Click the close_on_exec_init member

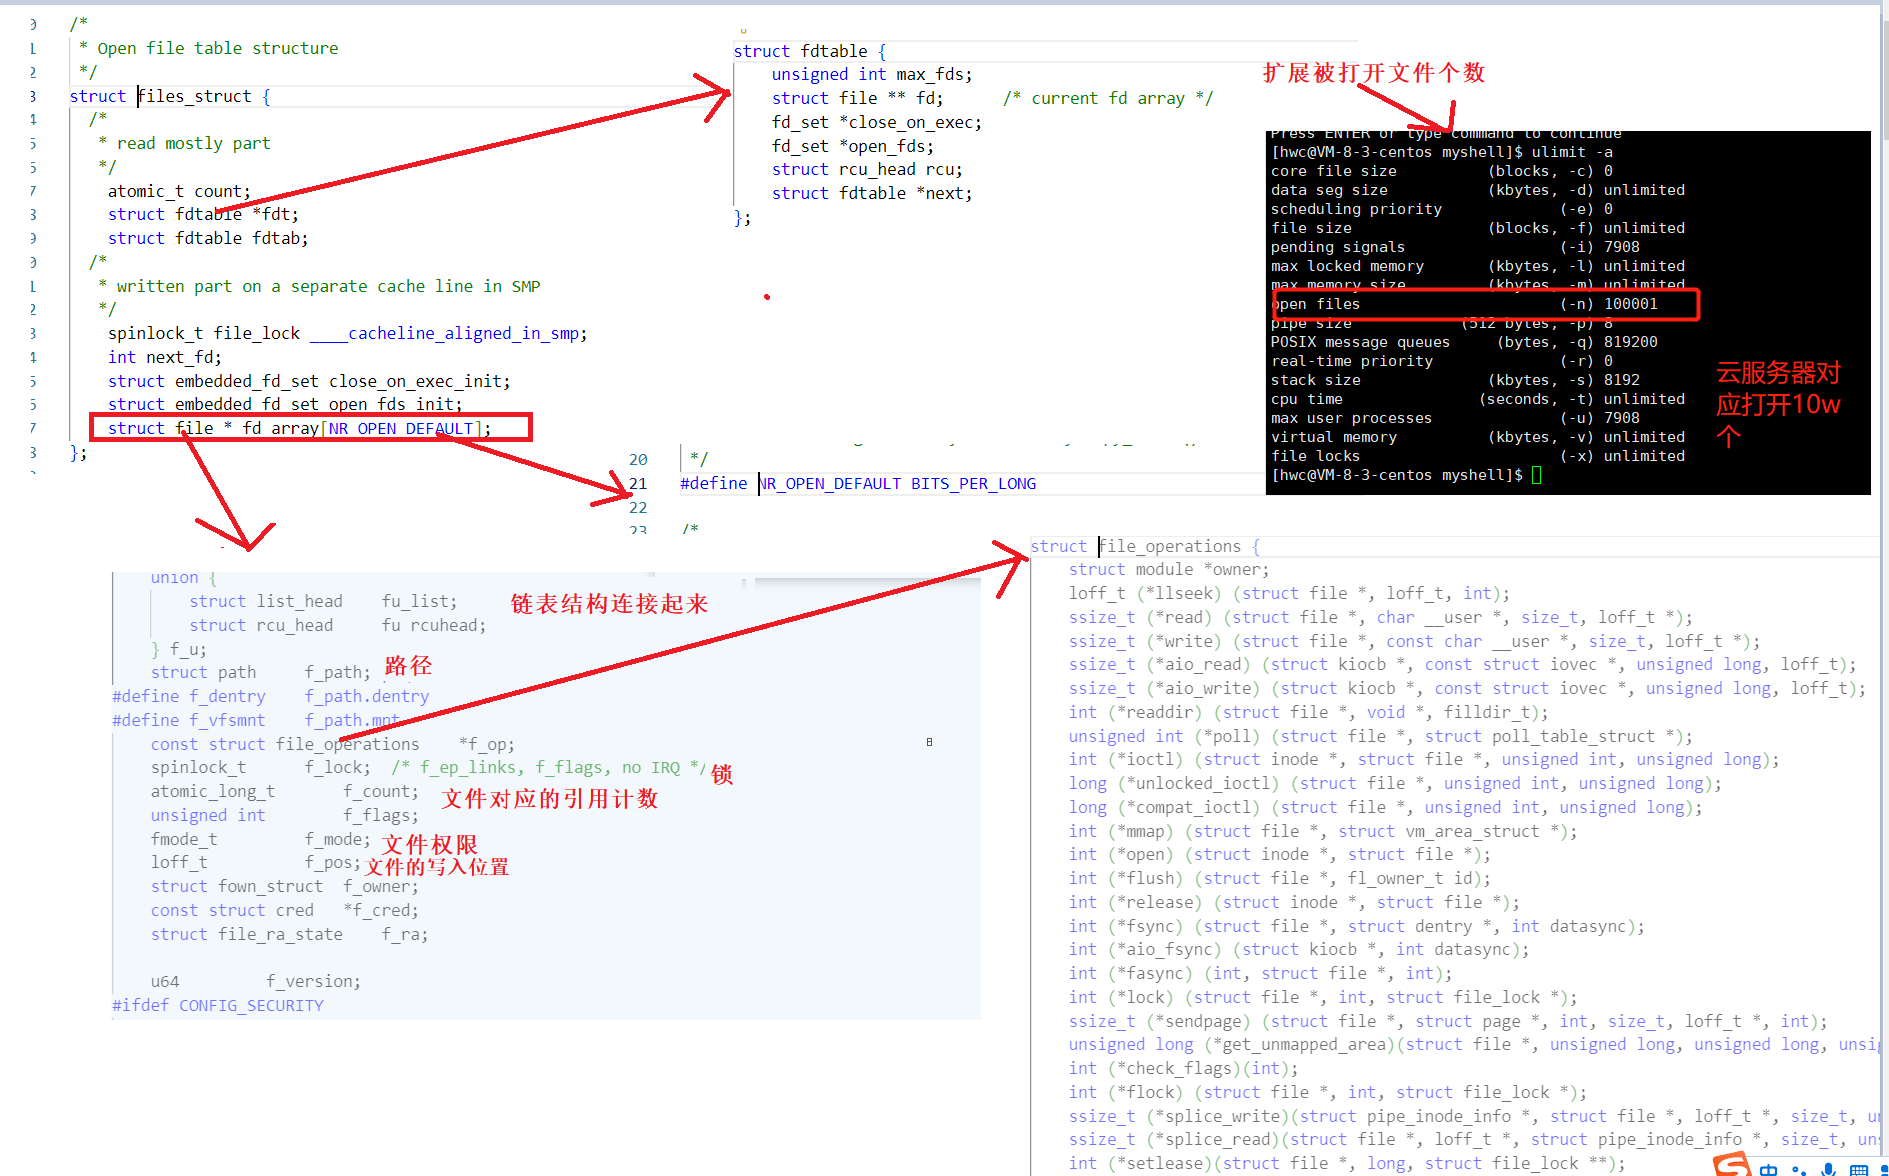420,381
